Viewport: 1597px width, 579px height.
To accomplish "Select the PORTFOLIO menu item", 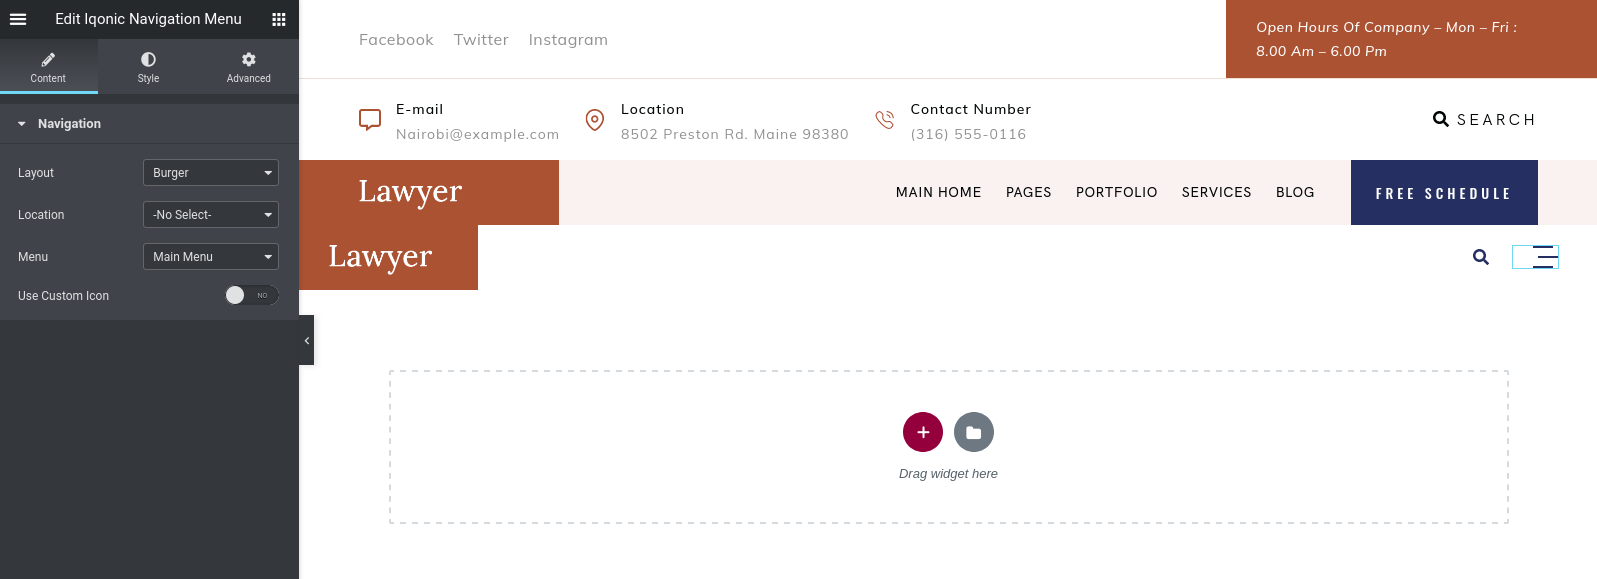I will 1117,192.
